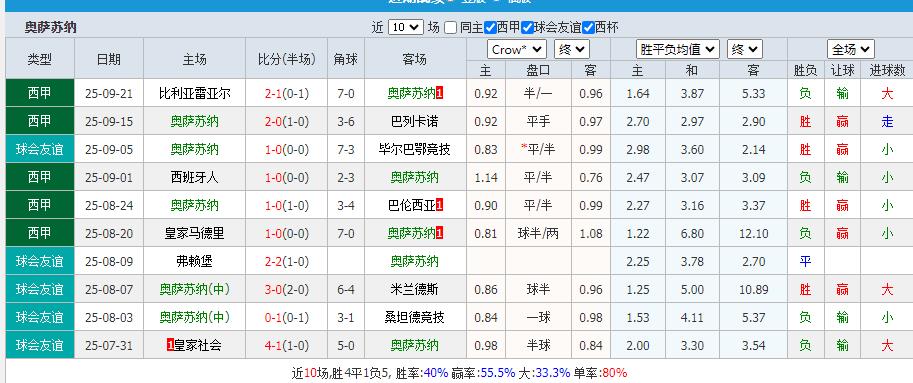
Task: Select the 球会友谊 type cell for 25-07-31
Action: (40, 345)
